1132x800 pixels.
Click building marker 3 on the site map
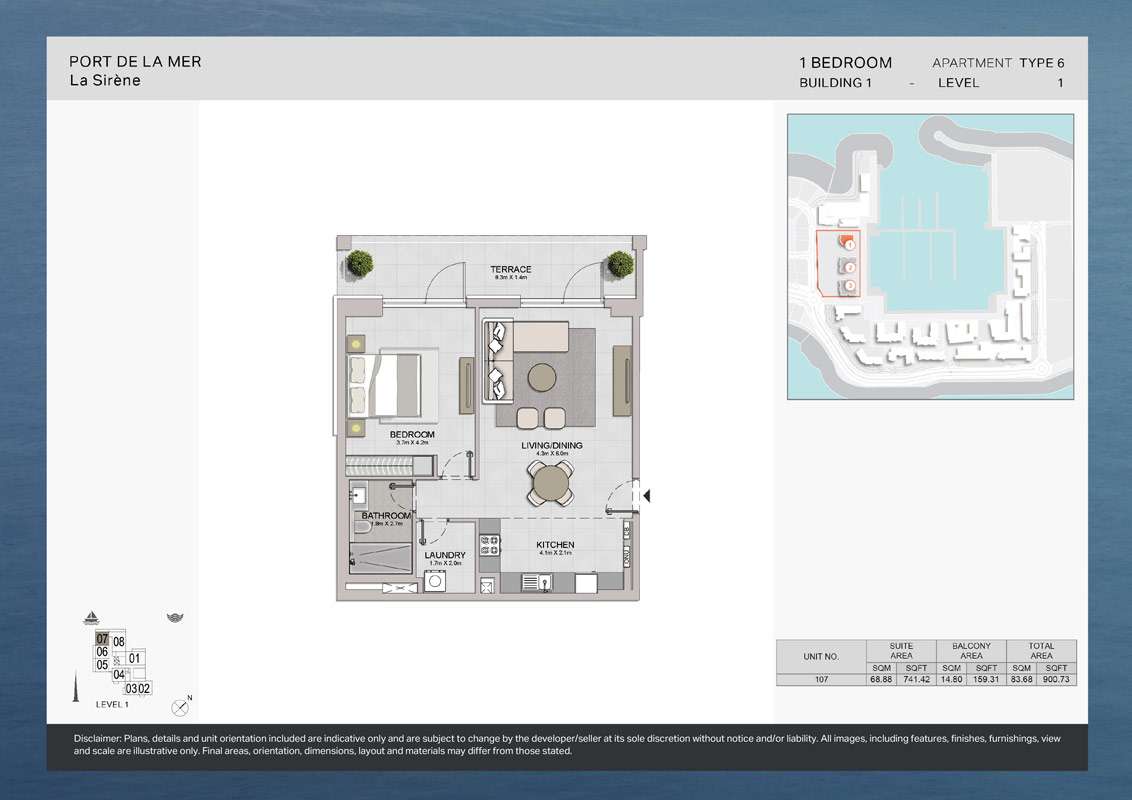click(849, 286)
